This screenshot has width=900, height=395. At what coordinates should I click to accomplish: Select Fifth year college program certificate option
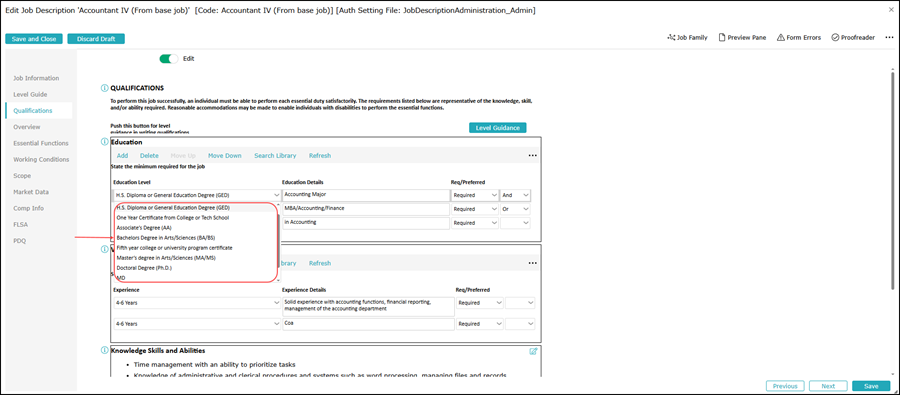[x=195, y=247]
